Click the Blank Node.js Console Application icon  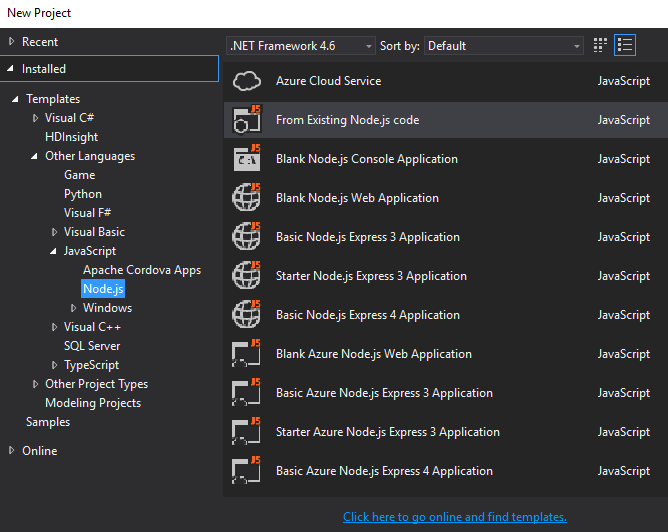tap(247, 158)
